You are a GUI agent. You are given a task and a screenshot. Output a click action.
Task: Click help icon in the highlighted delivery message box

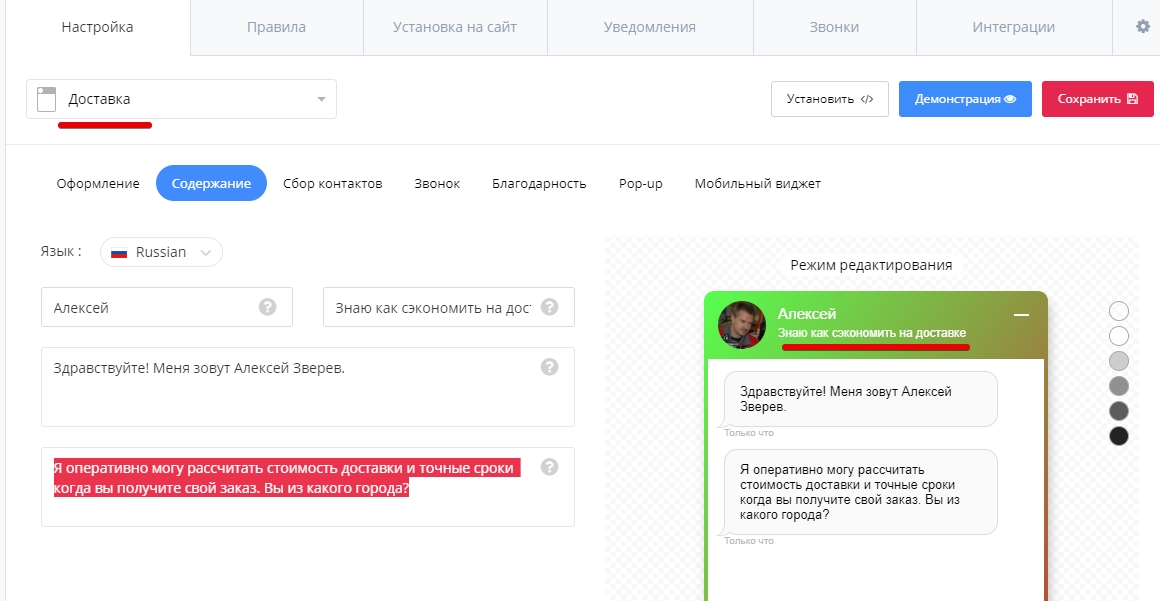(549, 466)
